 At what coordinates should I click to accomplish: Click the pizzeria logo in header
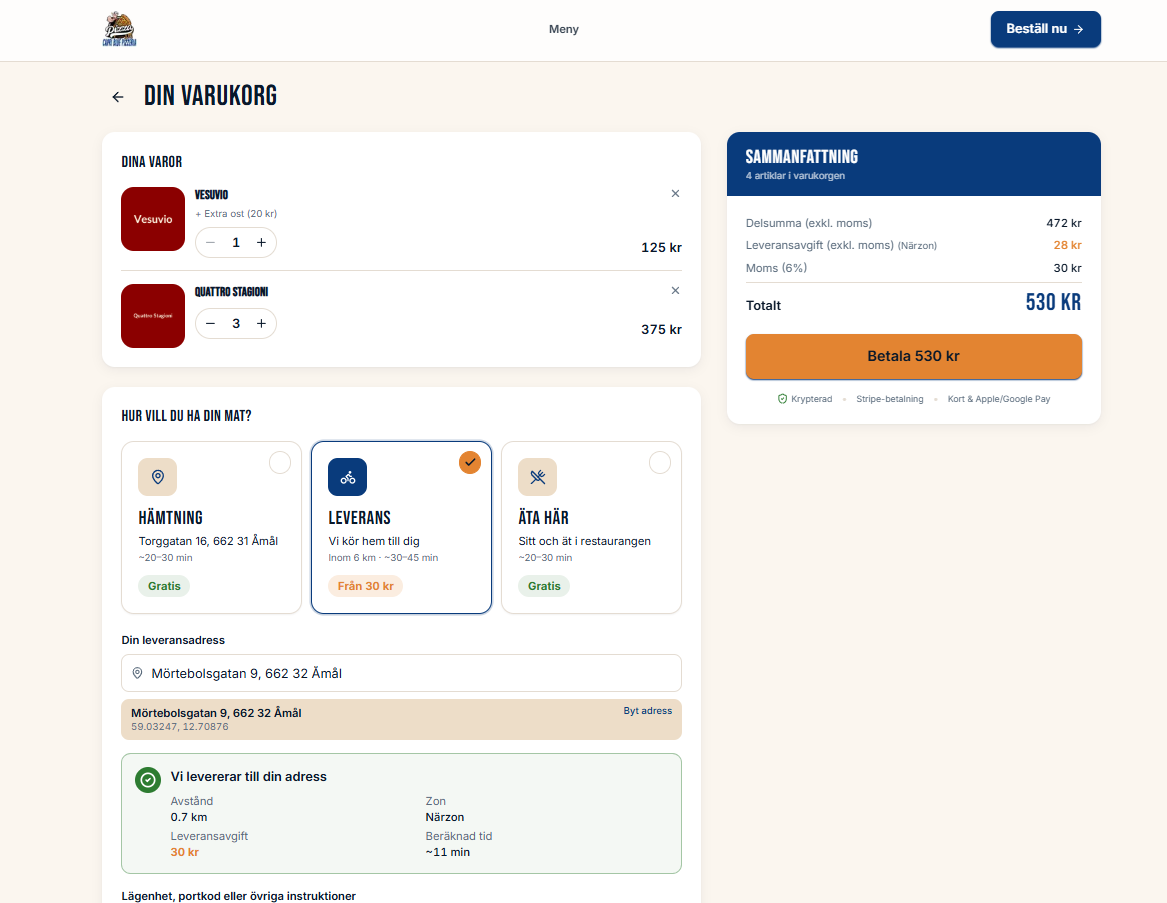click(119, 29)
